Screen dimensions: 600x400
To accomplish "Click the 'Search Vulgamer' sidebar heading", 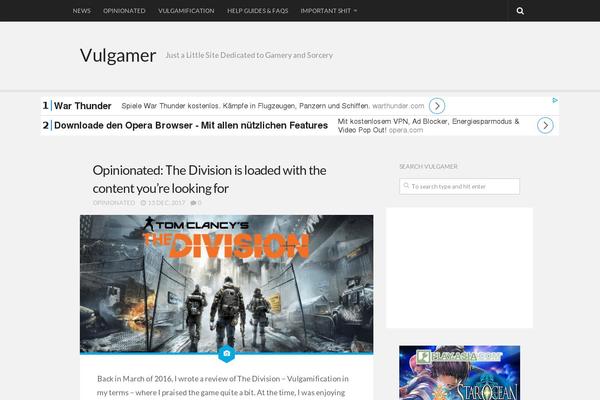I will point(429,167).
